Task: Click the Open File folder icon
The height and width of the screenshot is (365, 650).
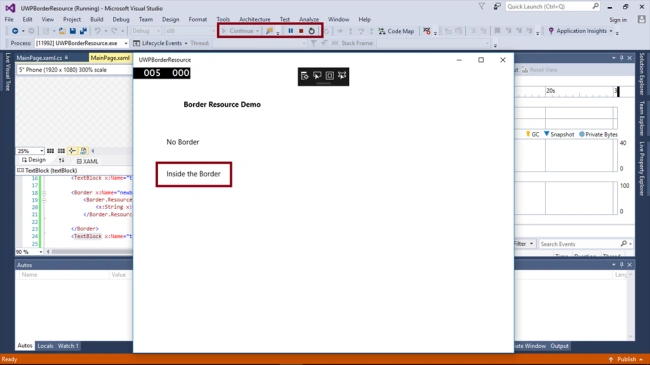Action: [62, 31]
